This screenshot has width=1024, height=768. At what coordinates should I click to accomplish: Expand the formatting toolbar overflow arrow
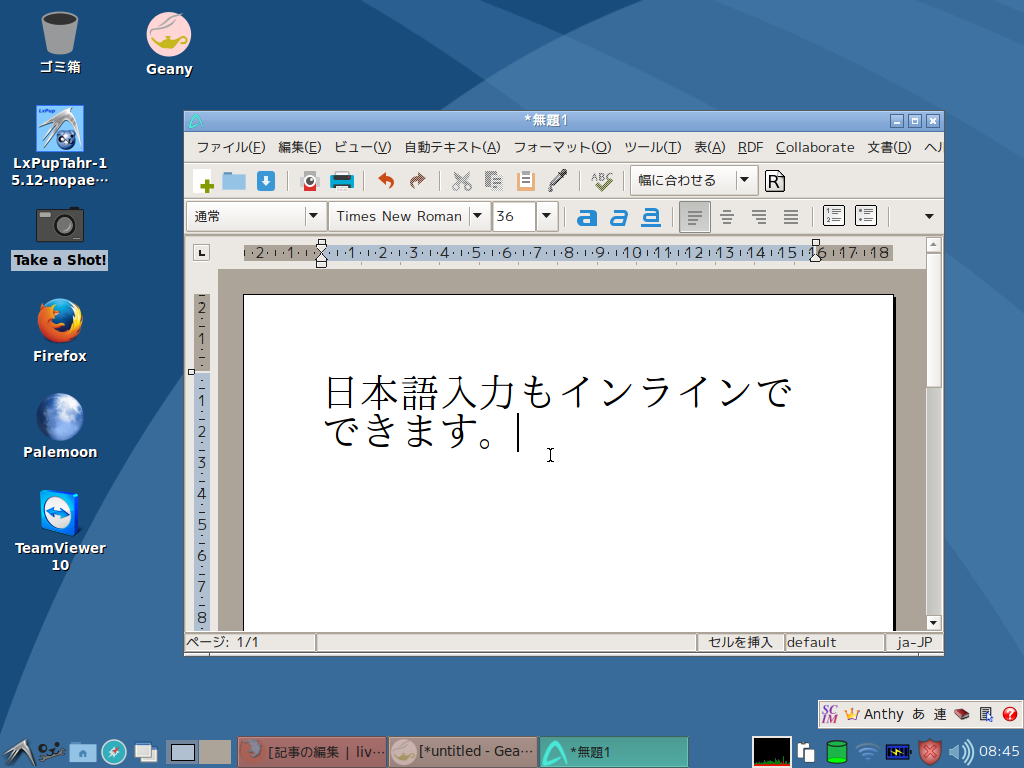point(929,217)
